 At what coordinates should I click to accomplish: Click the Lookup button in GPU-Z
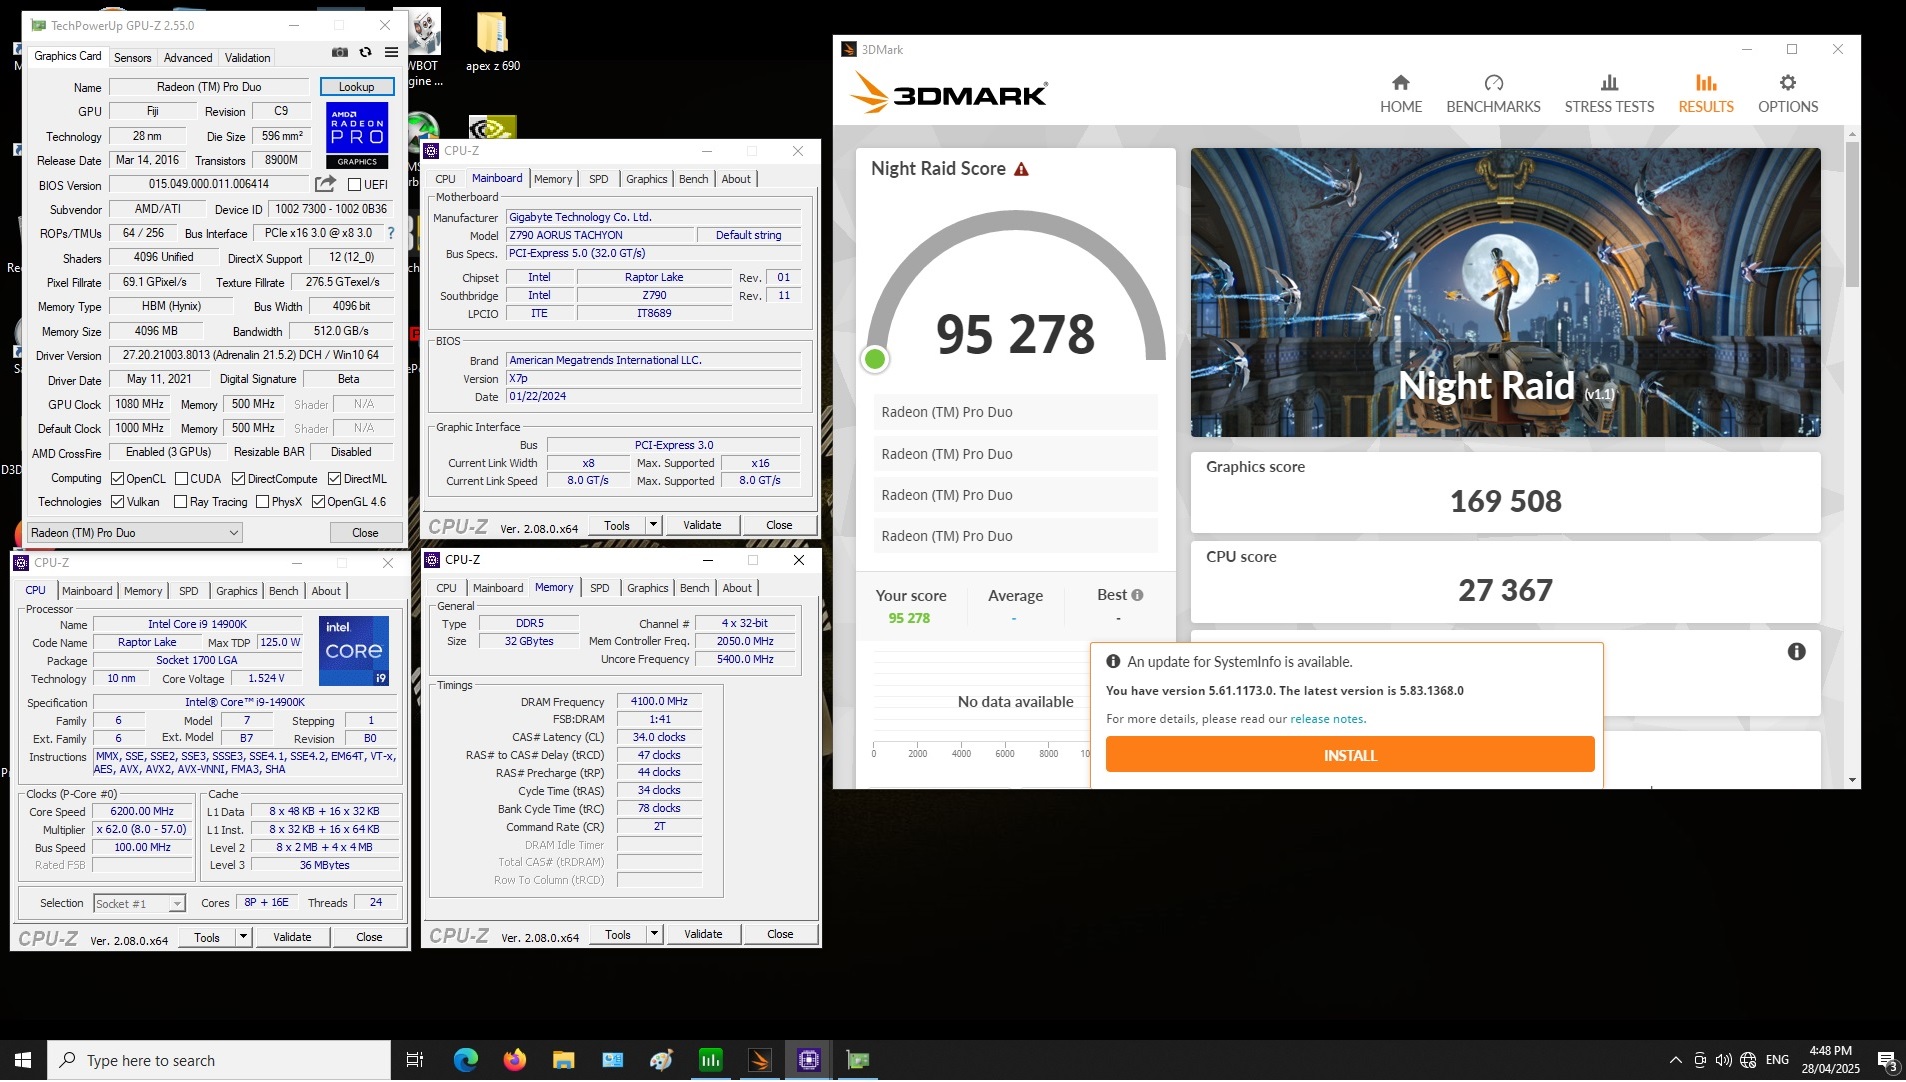(356, 88)
